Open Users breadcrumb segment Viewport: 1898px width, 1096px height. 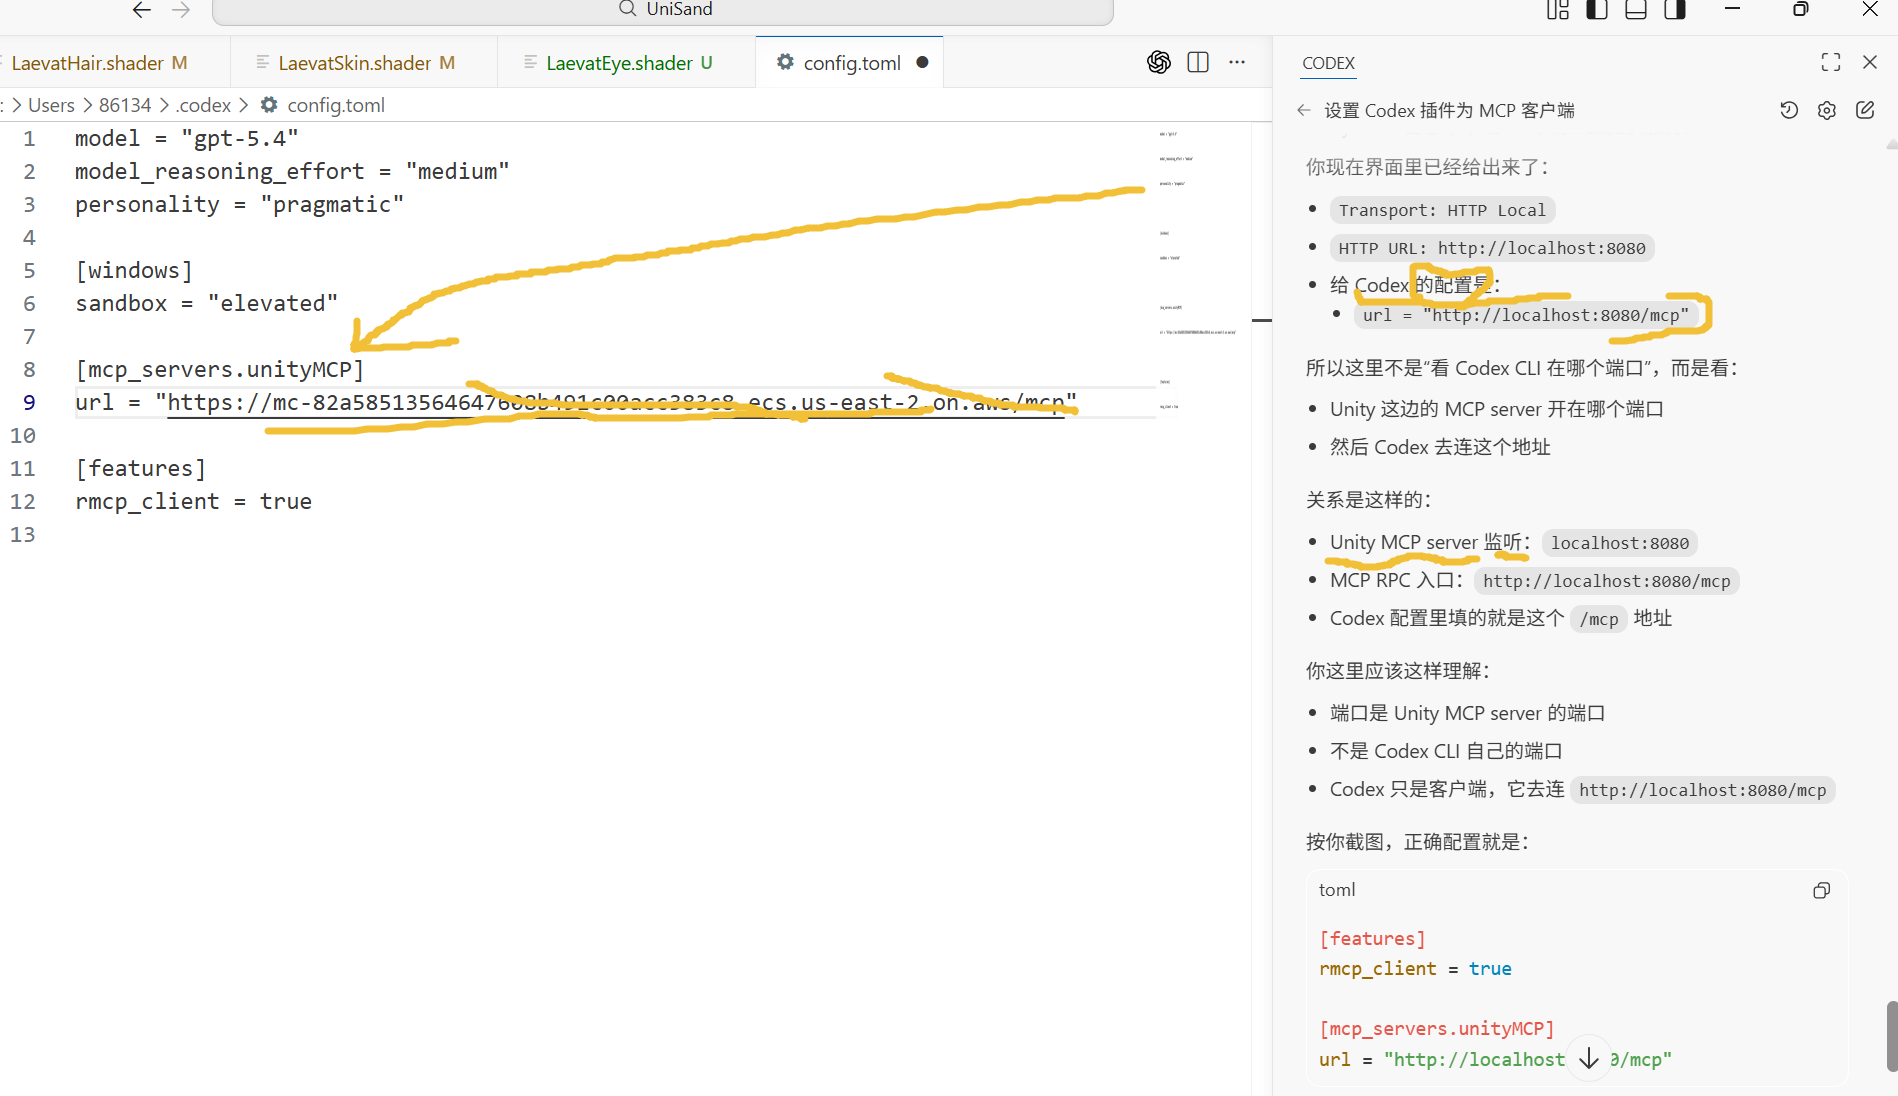coord(51,105)
